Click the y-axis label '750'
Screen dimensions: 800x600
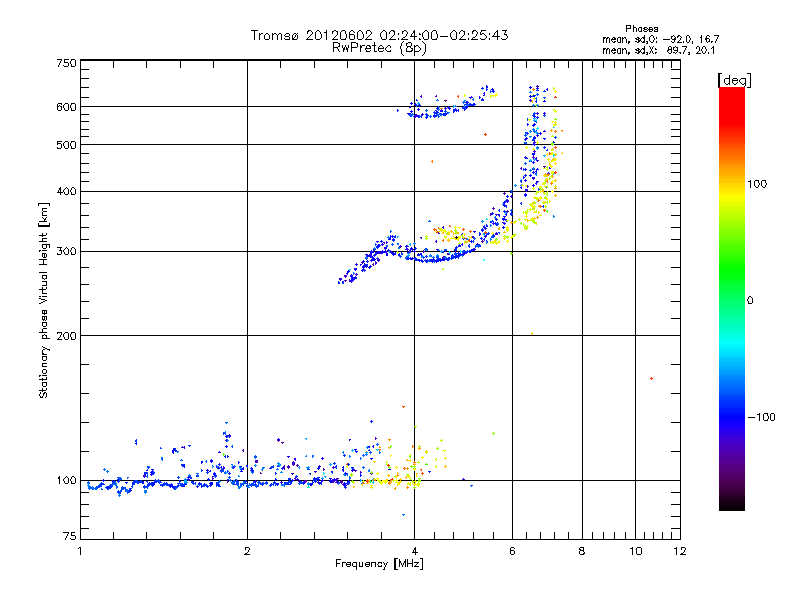pos(66,63)
